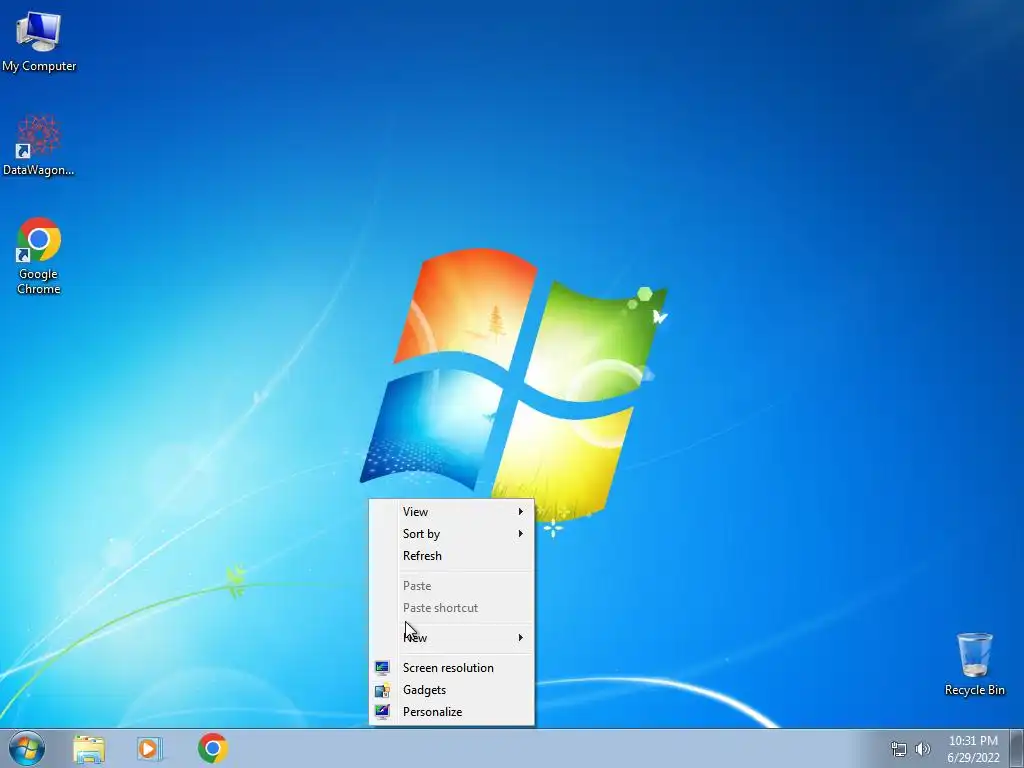Open the volume speaker tray icon
The width and height of the screenshot is (1024, 768).
(923, 749)
